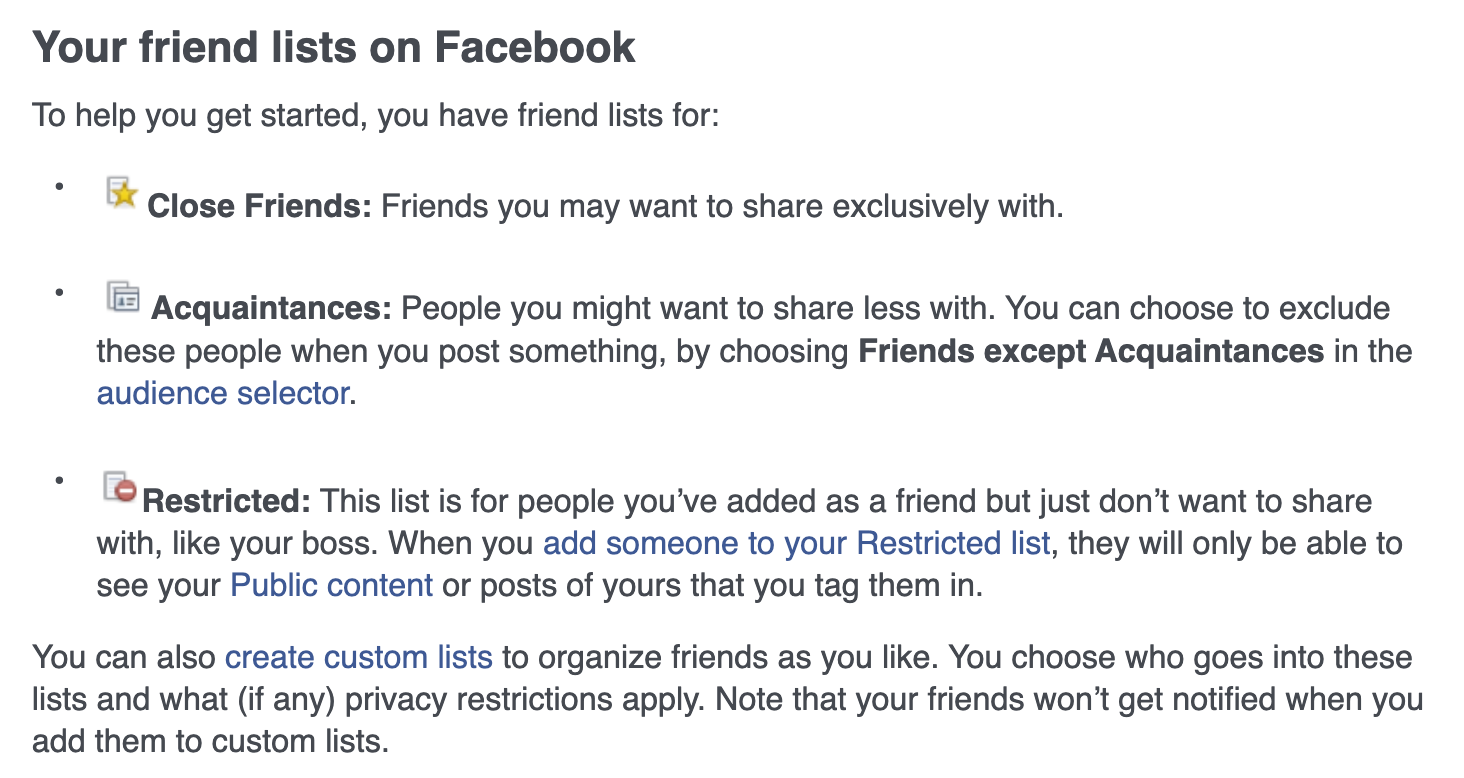Follow the add someone to your Restricted list link
Screen dimensions: 1464x778
coord(796,543)
